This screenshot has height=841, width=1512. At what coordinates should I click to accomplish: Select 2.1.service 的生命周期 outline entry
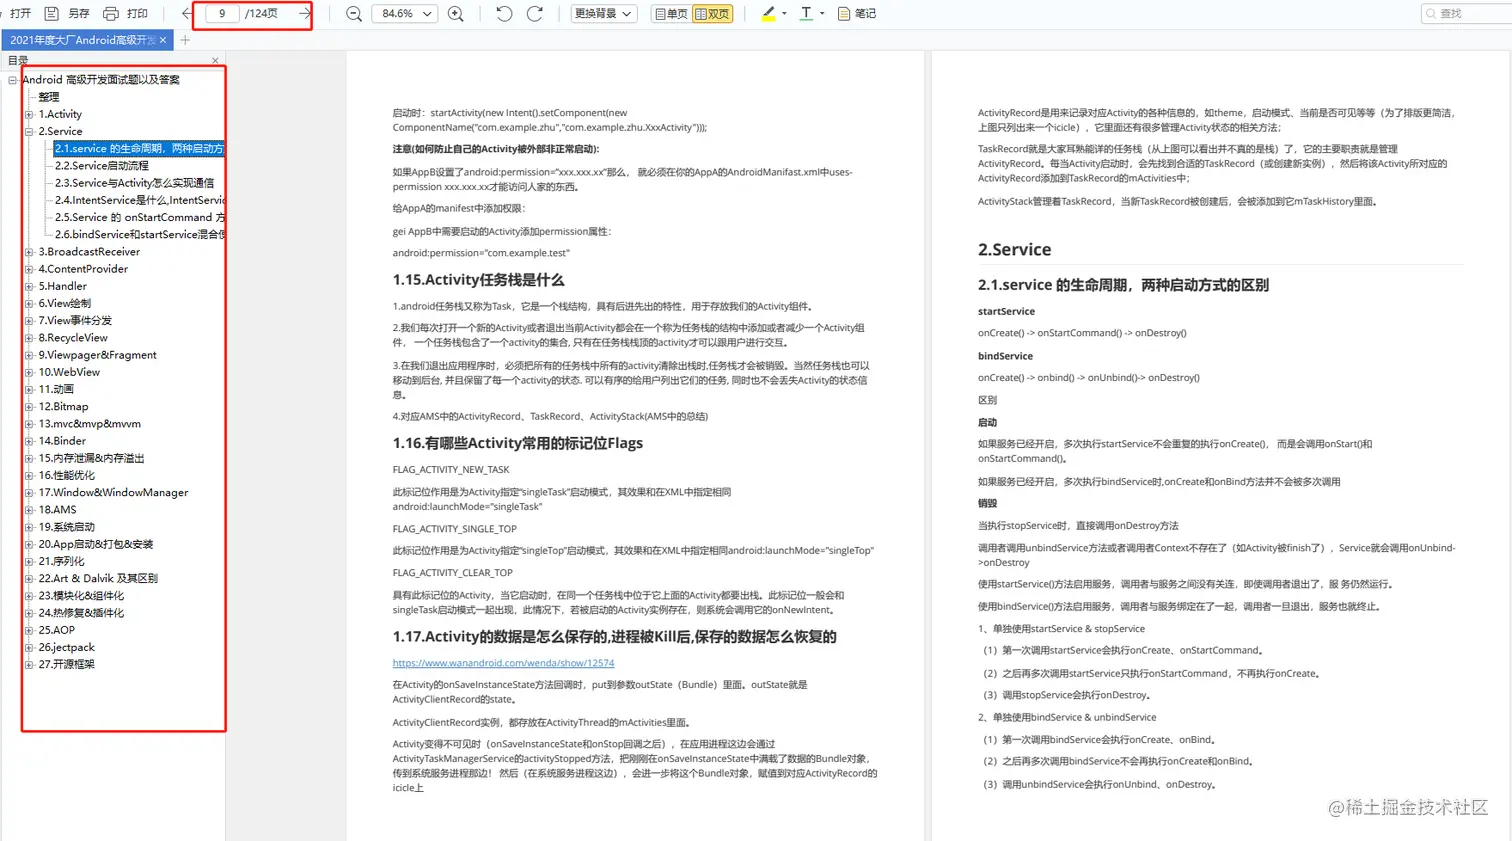point(139,148)
